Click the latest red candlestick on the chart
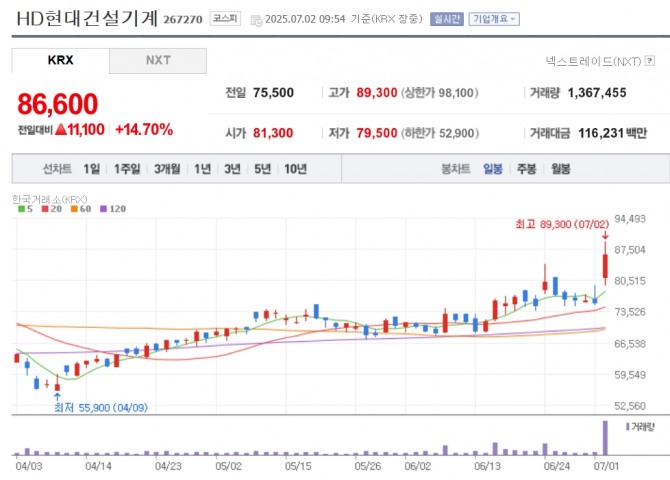The image size is (670, 480). pos(605,266)
